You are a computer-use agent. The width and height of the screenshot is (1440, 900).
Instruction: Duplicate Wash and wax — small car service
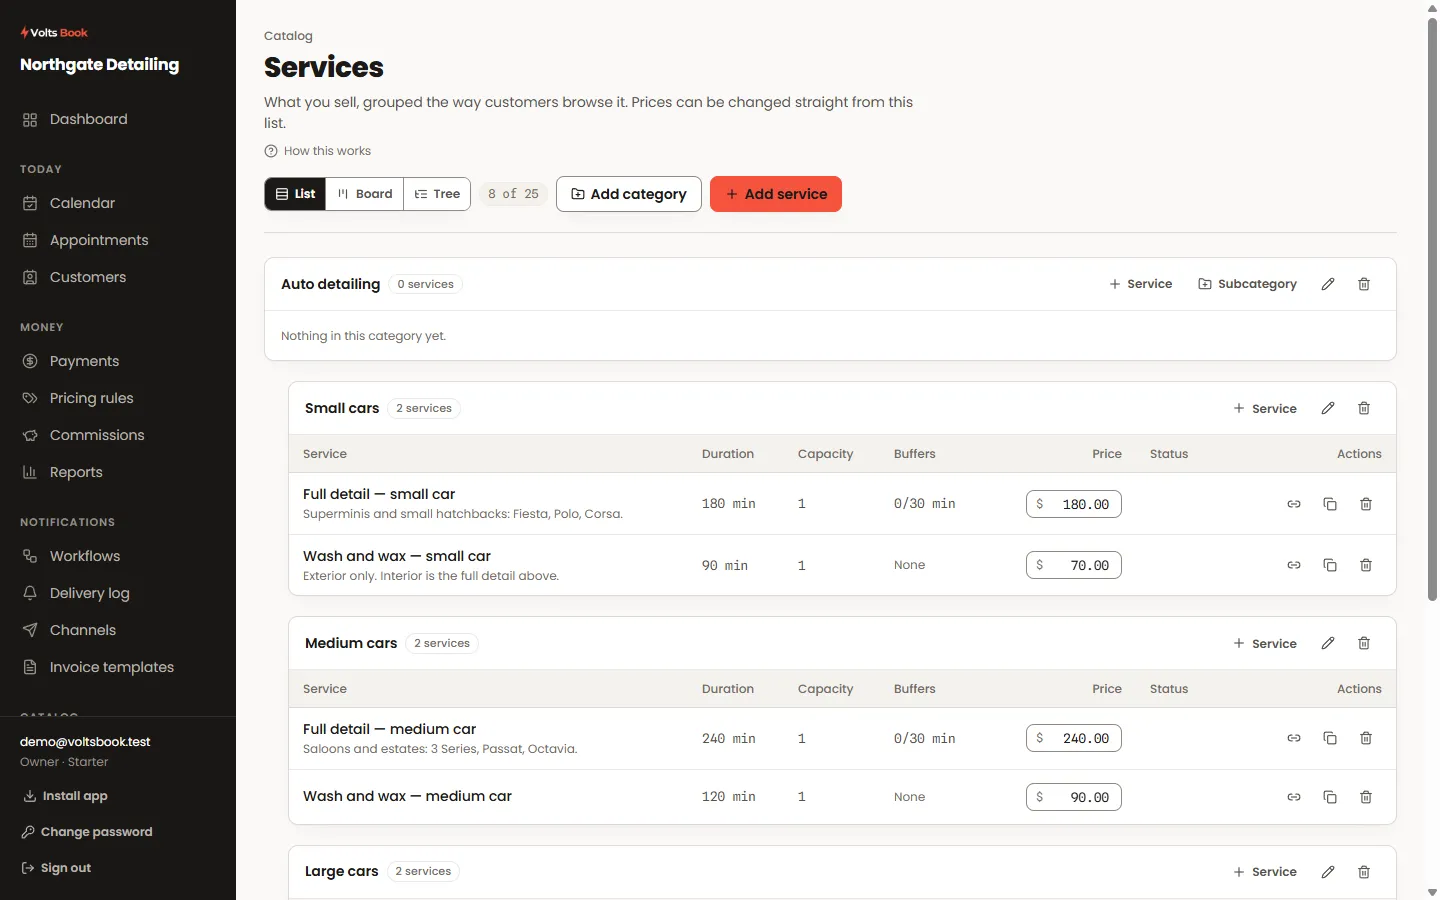[x=1330, y=565]
